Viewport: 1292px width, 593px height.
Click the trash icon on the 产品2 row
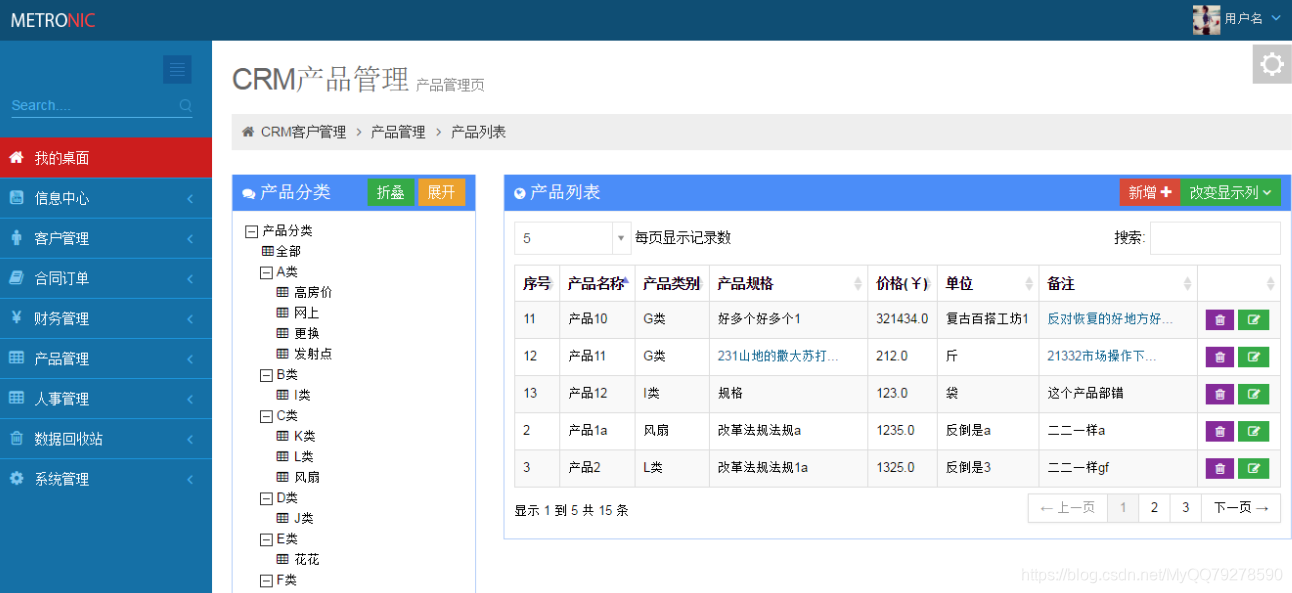click(1219, 467)
